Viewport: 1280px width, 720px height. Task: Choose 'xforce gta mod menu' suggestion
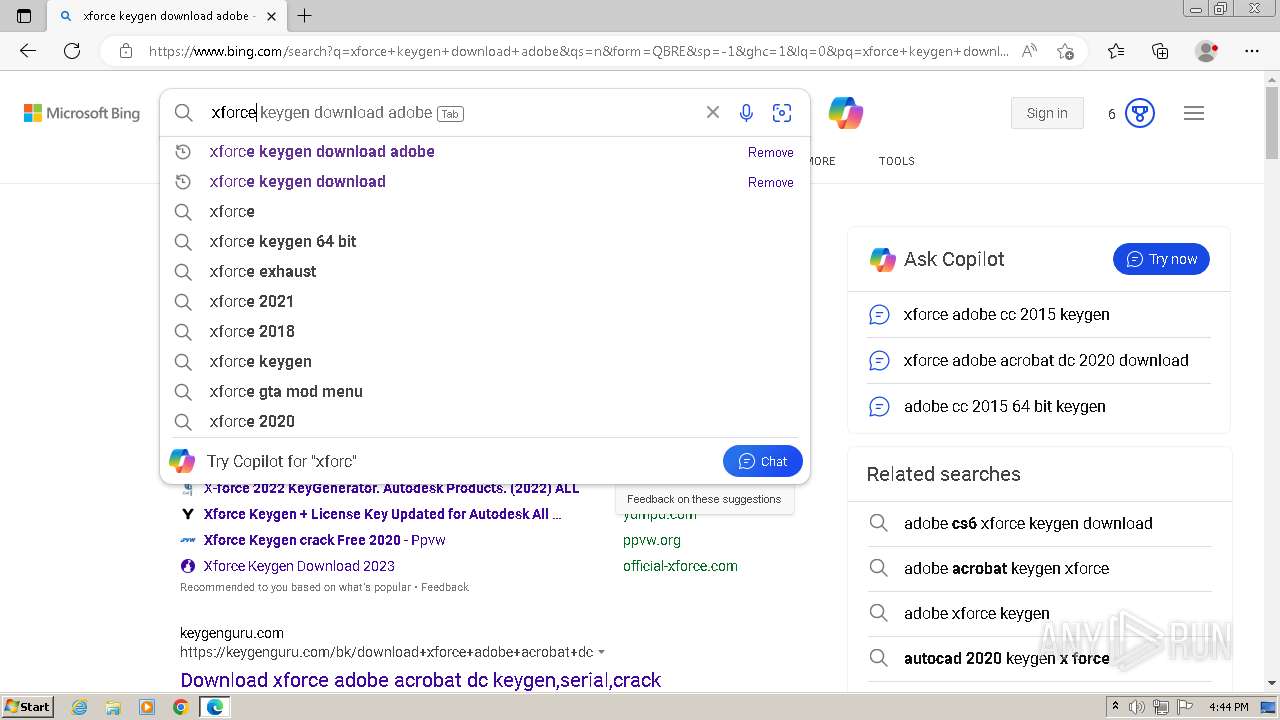(x=485, y=392)
